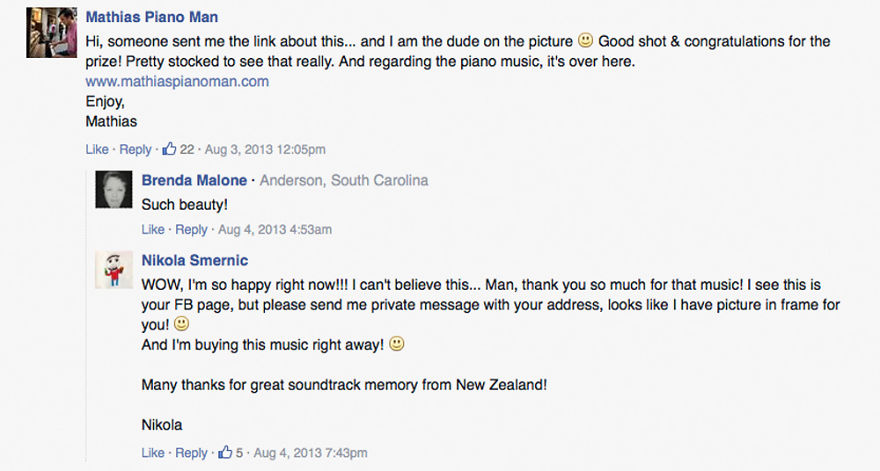This screenshot has width=880, height=471.
Task: Click the Aug 3, 2013 12:05pm timestamp
Action: coord(264,150)
